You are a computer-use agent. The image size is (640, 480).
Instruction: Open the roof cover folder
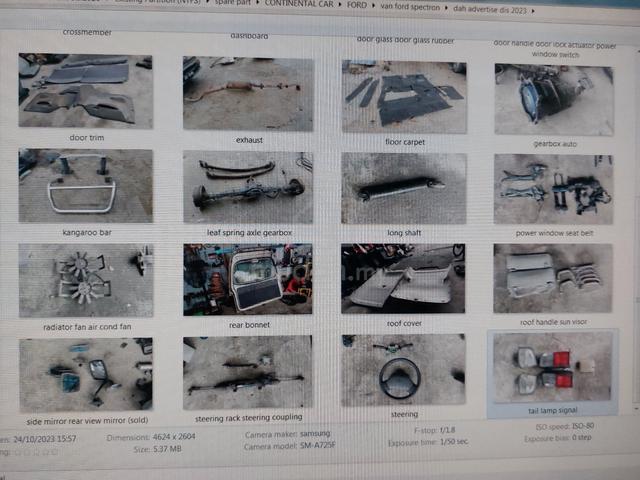pyautogui.click(x=403, y=279)
